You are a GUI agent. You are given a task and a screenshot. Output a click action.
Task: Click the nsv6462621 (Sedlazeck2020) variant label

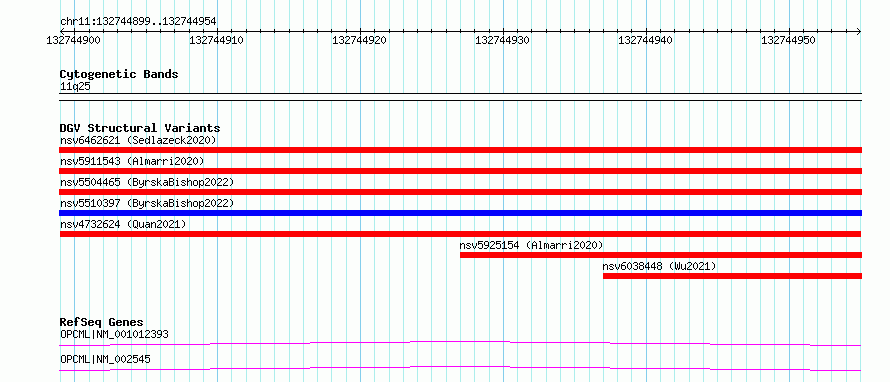pyautogui.click(x=138, y=140)
